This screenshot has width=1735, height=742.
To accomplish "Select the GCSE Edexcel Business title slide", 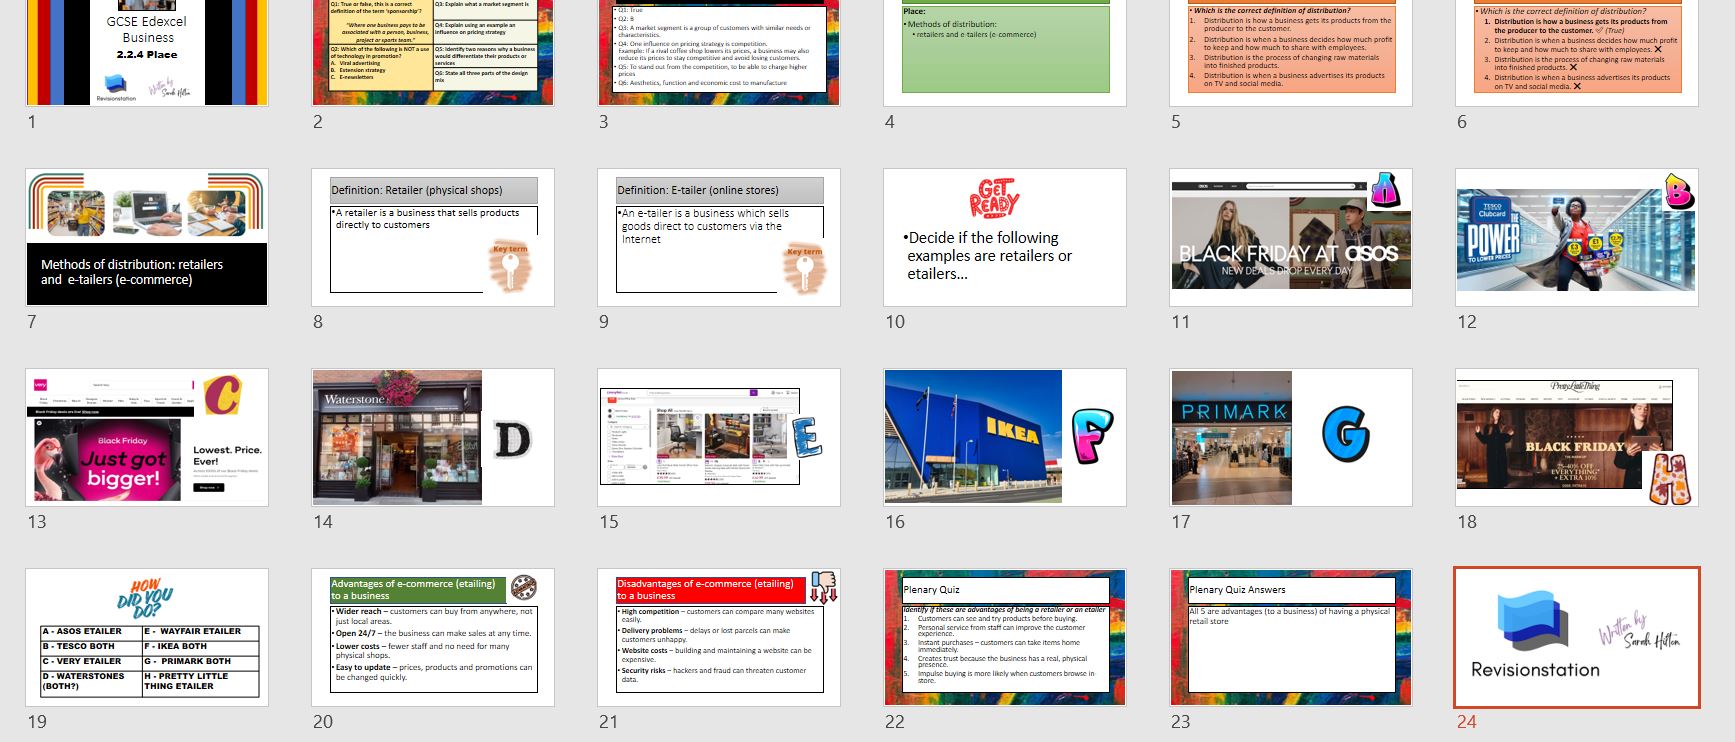I will [x=147, y=52].
